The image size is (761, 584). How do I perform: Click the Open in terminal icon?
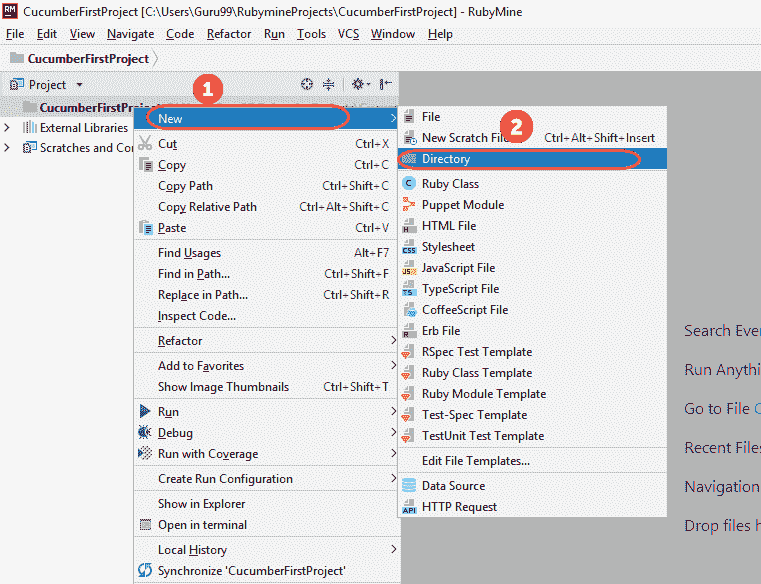[x=145, y=524]
